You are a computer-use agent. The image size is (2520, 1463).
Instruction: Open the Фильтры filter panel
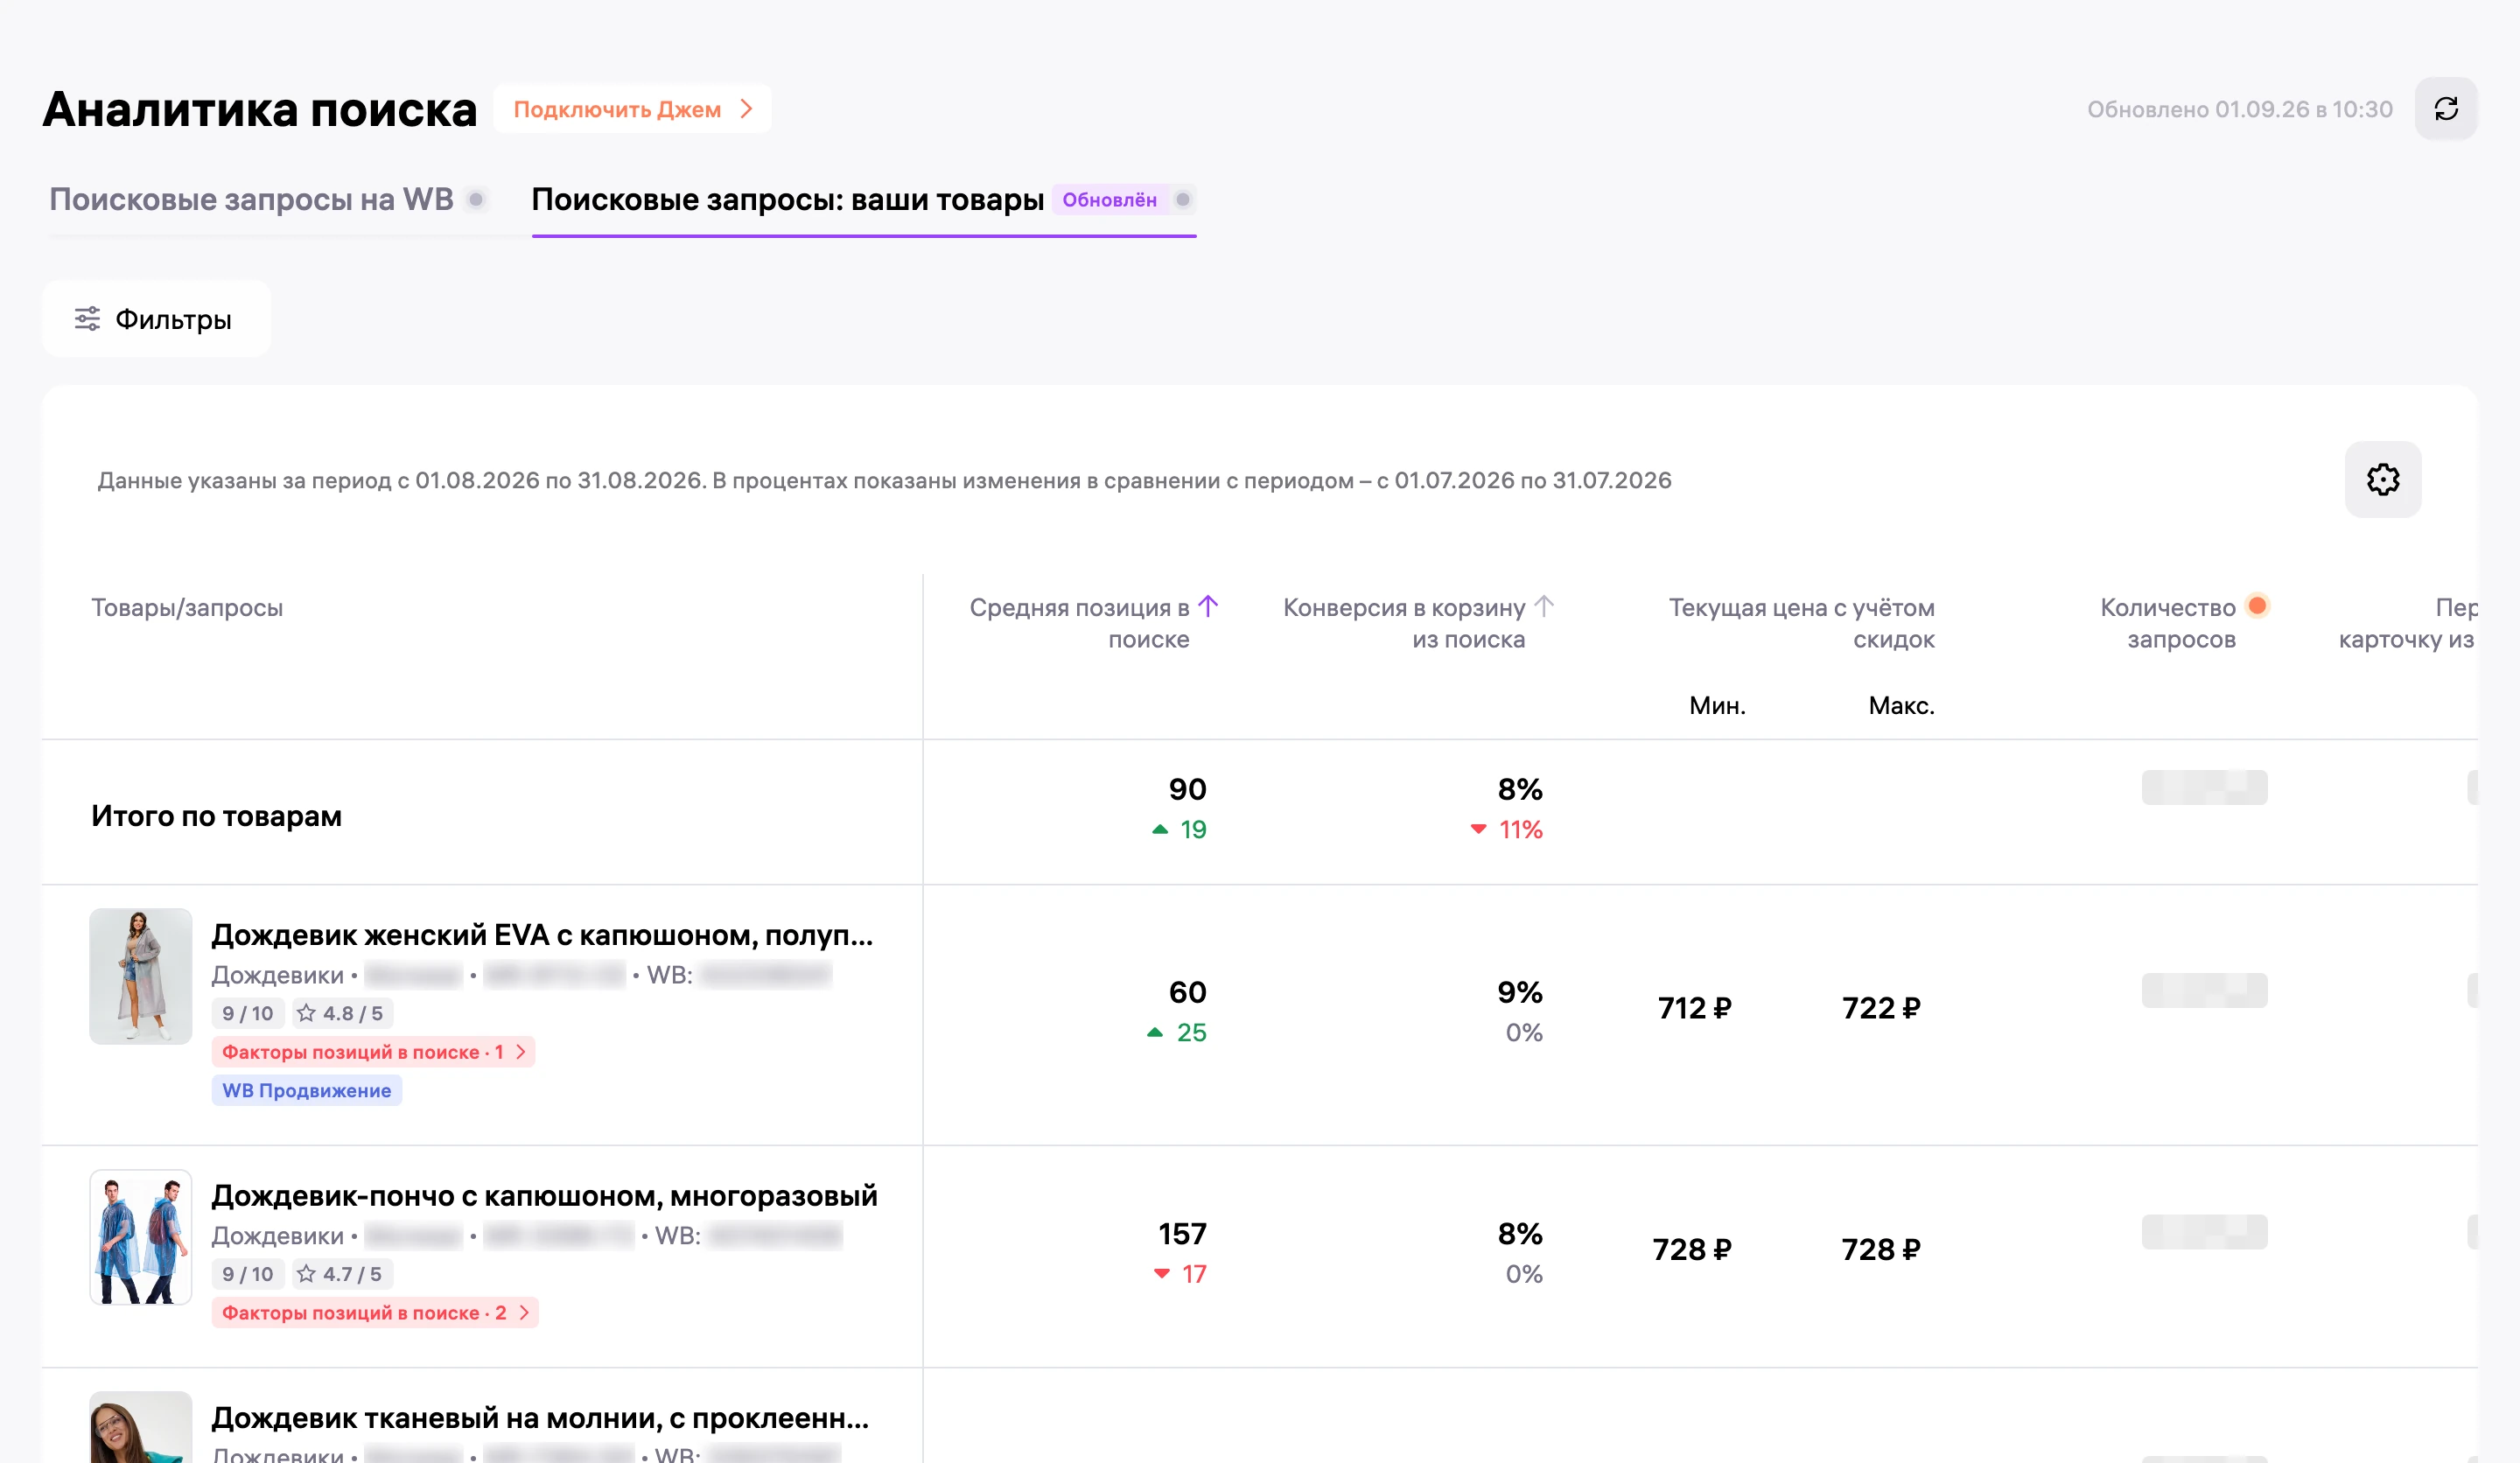(156, 319)
